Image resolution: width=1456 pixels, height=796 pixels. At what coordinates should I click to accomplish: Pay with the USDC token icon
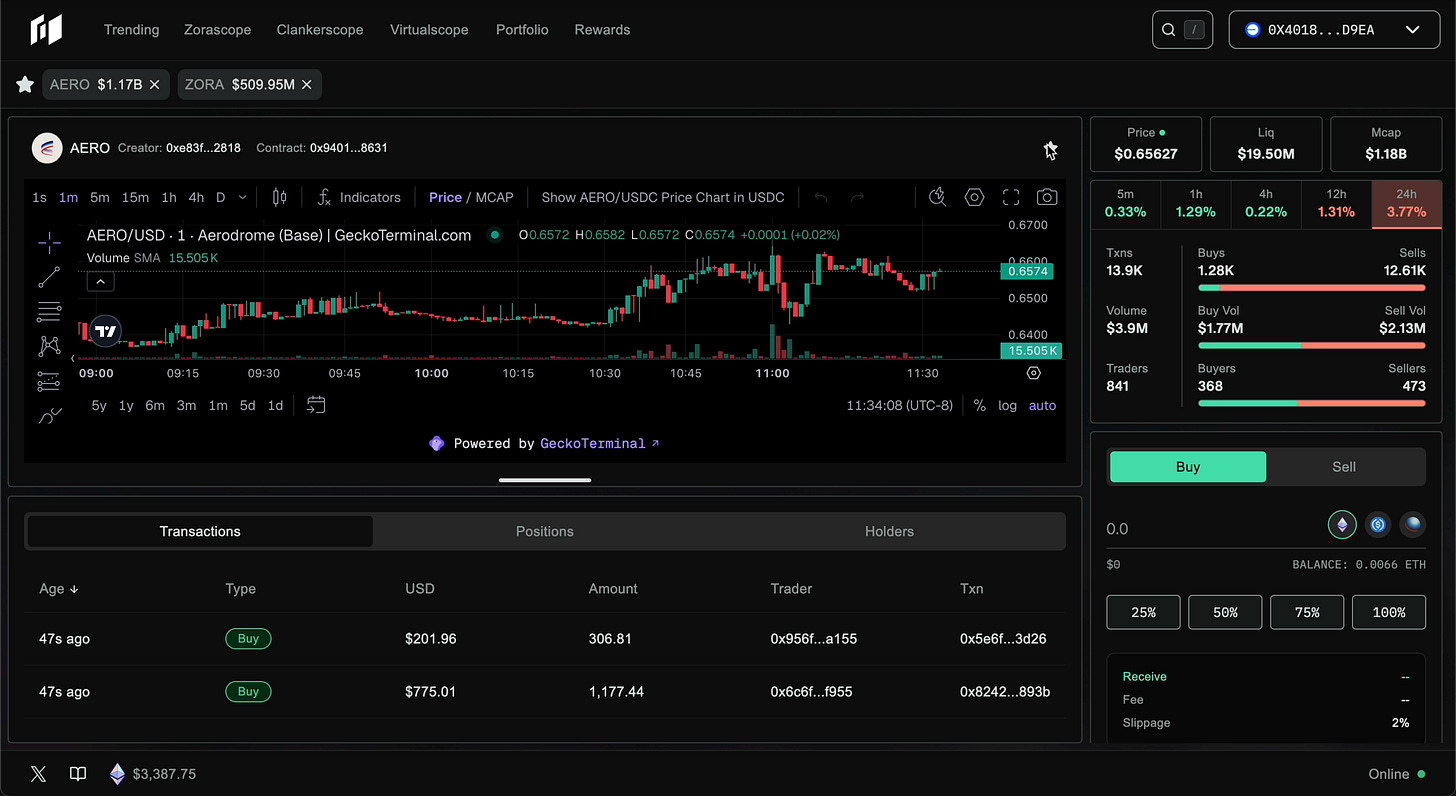pyautogui.click(x=1378, y=524)
